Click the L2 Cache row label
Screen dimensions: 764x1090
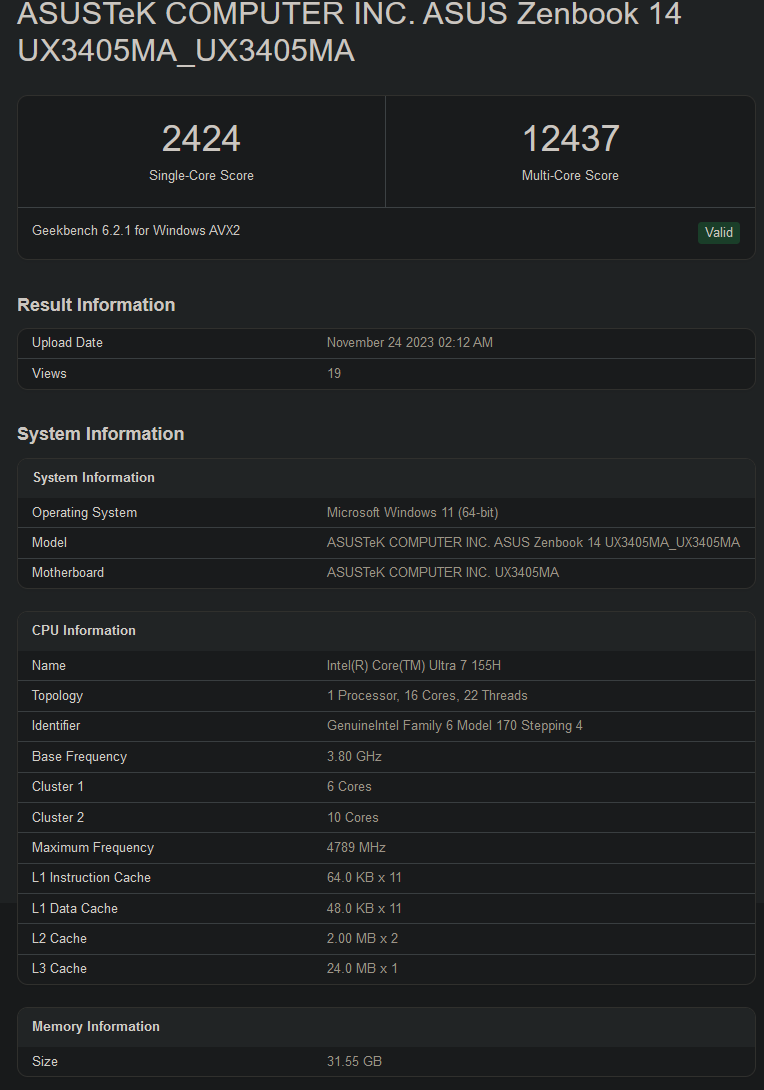(59, 938)
